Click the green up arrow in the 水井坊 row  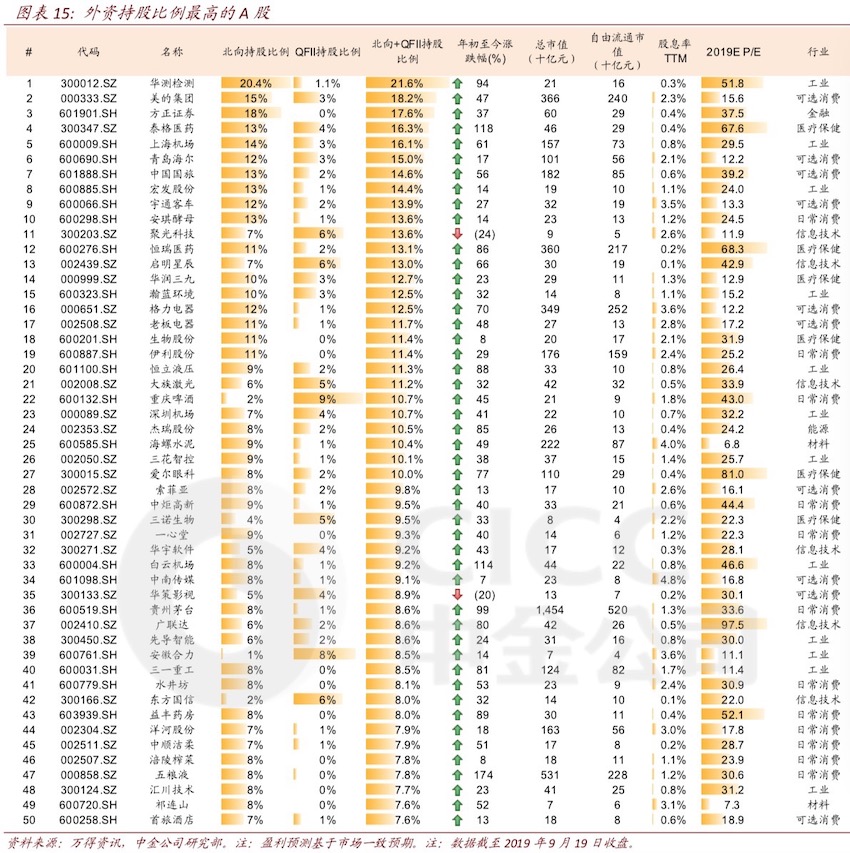[x=457, y=685]
